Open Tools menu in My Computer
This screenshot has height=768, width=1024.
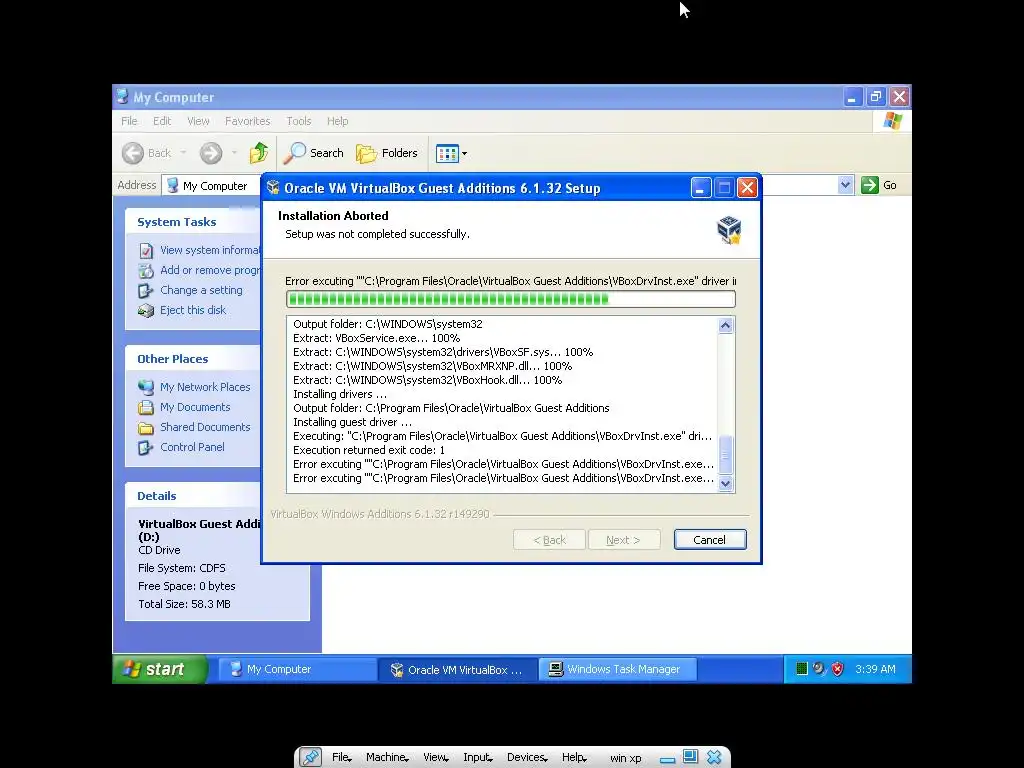click(x=298, y=121)
